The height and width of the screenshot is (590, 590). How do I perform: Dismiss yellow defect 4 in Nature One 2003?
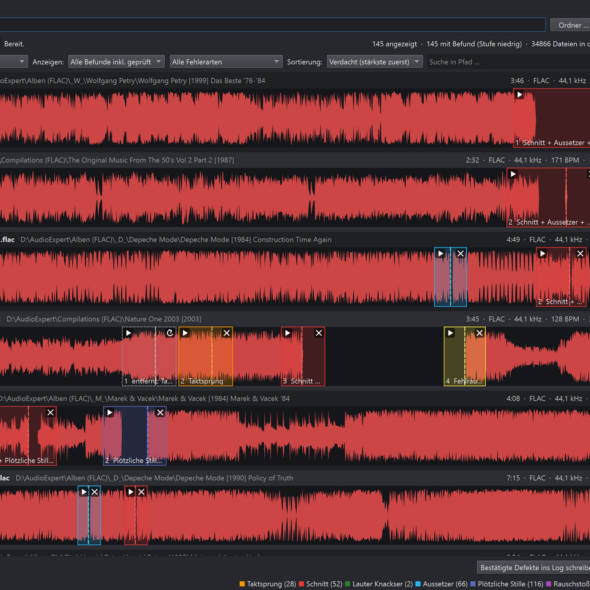pos(479,333)
